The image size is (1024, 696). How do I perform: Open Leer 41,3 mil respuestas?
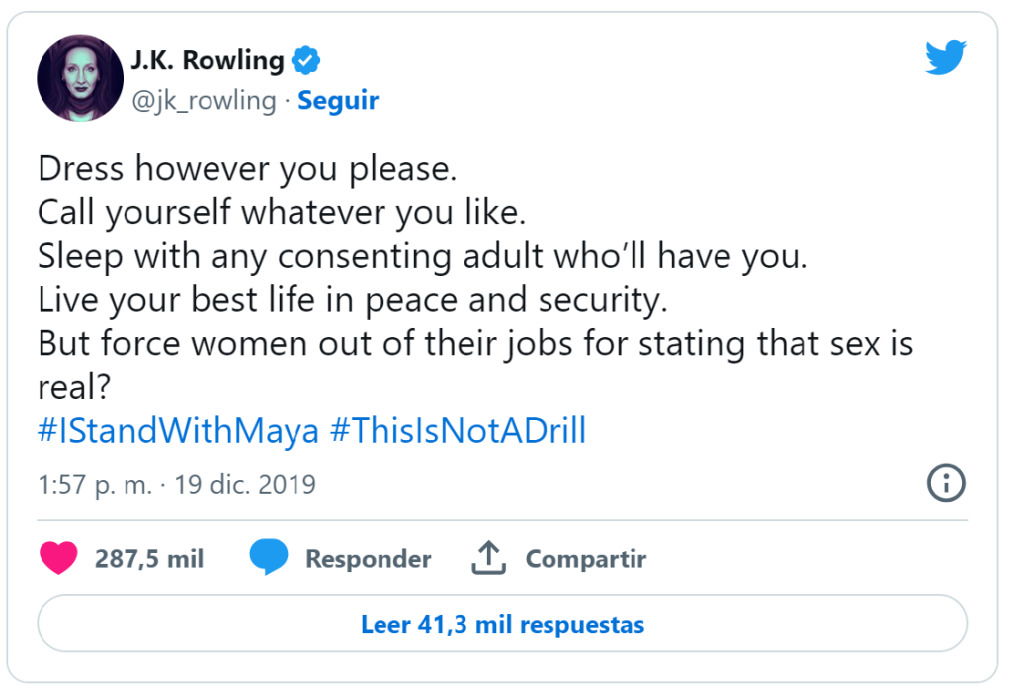tap(502, 625)
